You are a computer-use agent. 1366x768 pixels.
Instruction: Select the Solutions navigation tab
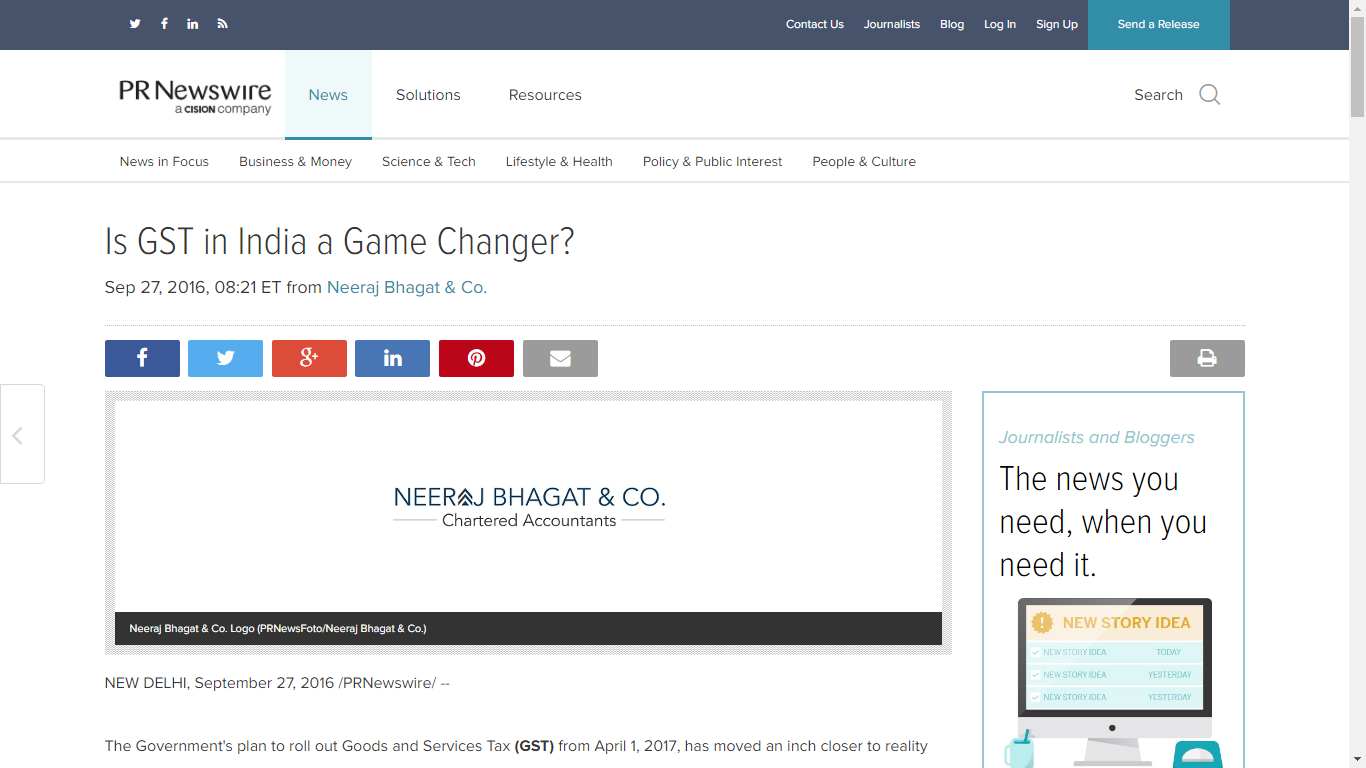pos(428,95)
